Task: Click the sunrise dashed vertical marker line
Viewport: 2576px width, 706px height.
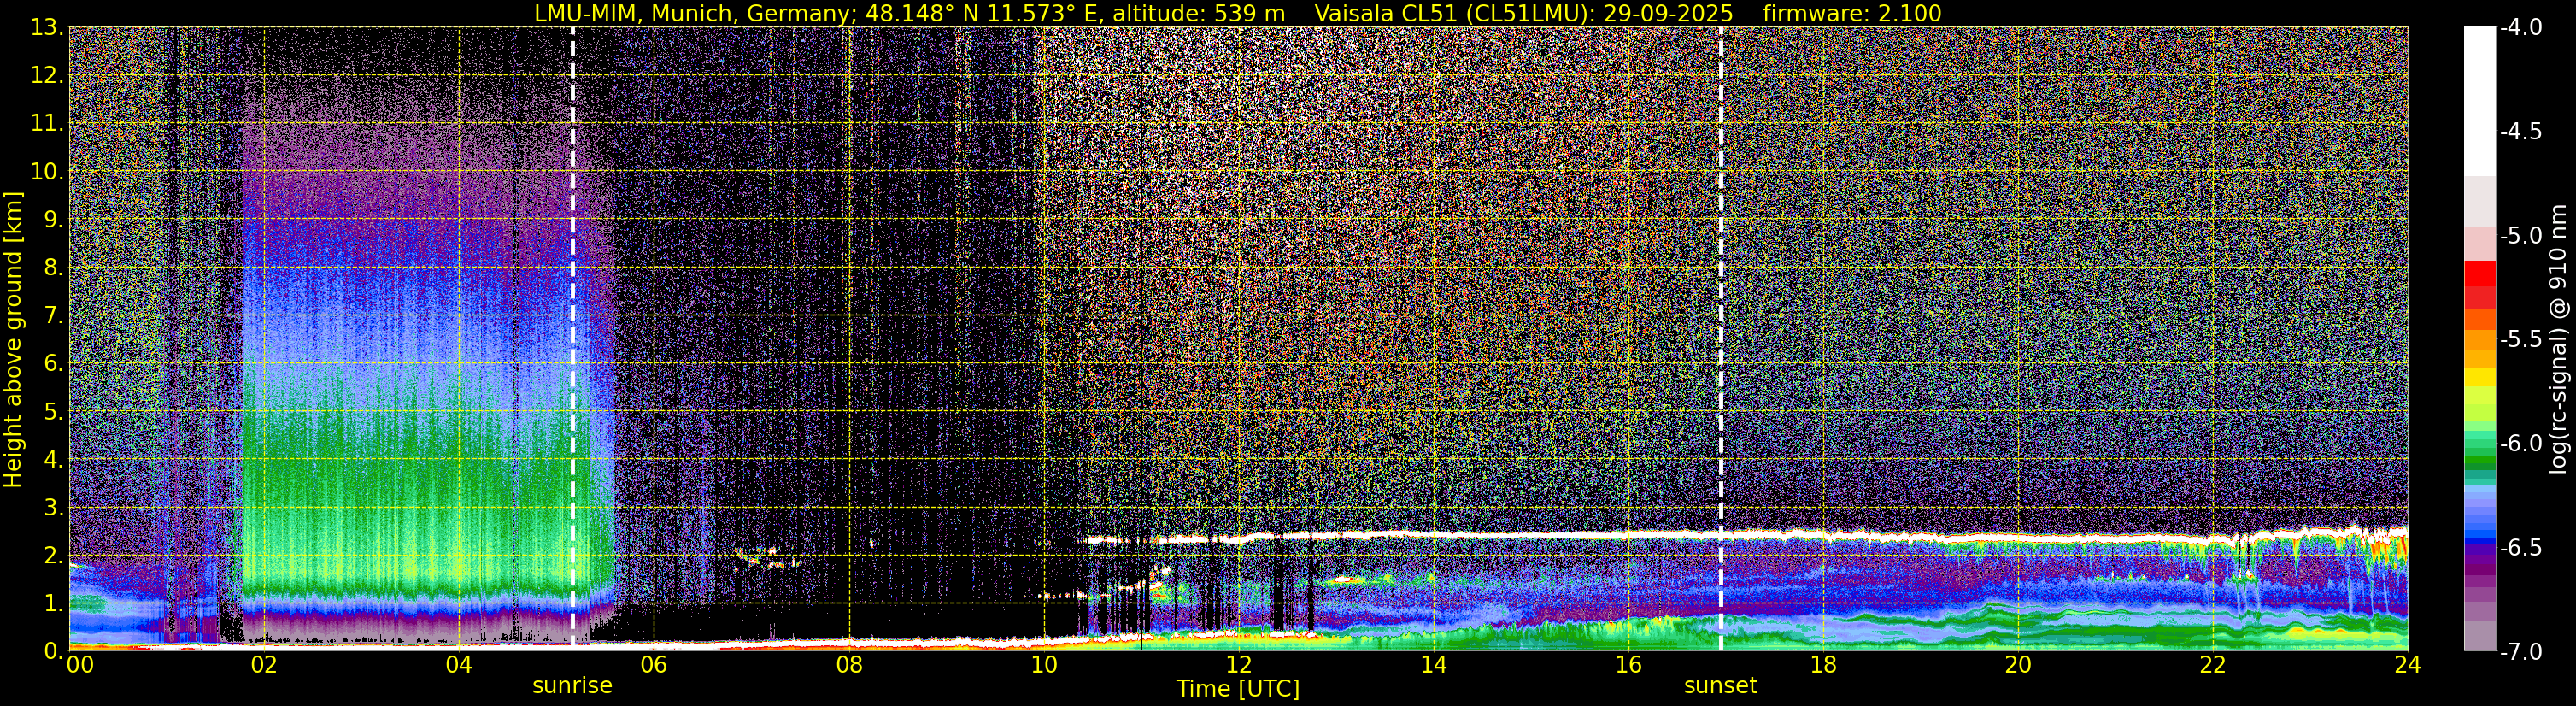Action: click(x=572, y=338)
